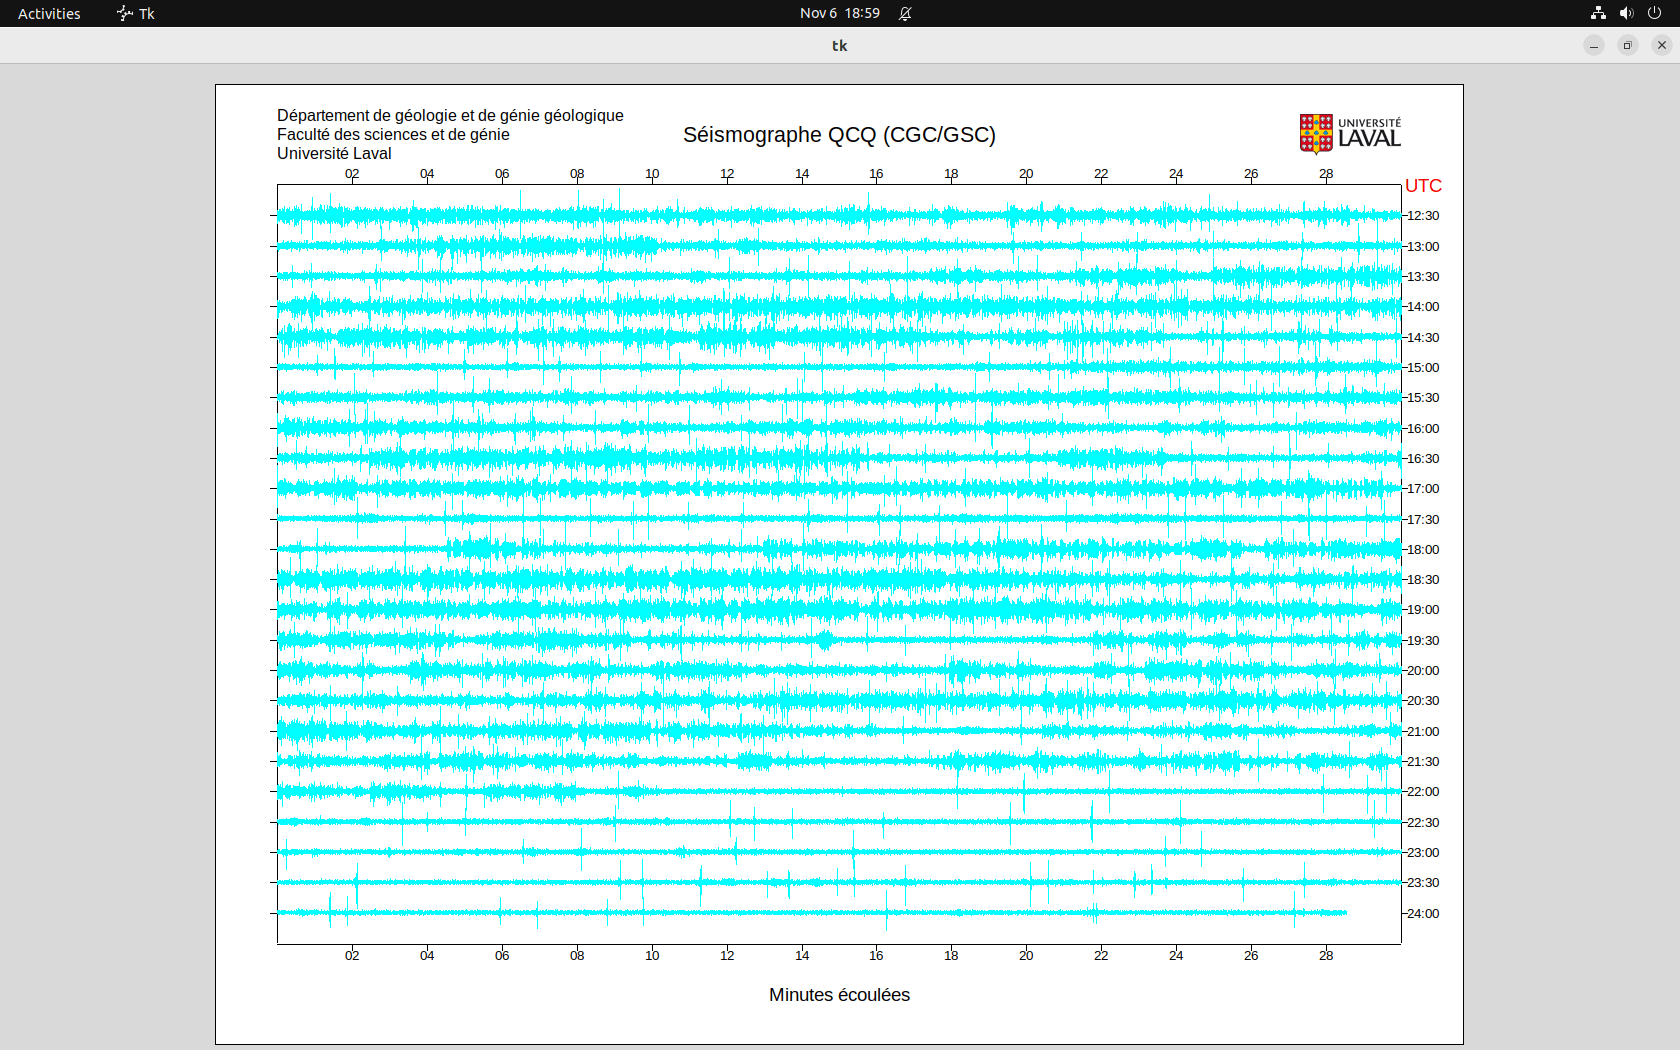Click the Minutes écoulées axis label
Image resolution: width=1680 pixels, height=1050 pixels.
(839, 995)
